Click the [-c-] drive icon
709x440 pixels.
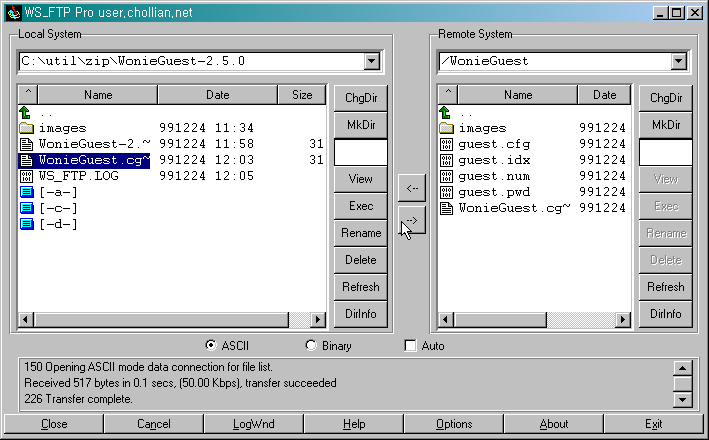[x=27, y=208]
